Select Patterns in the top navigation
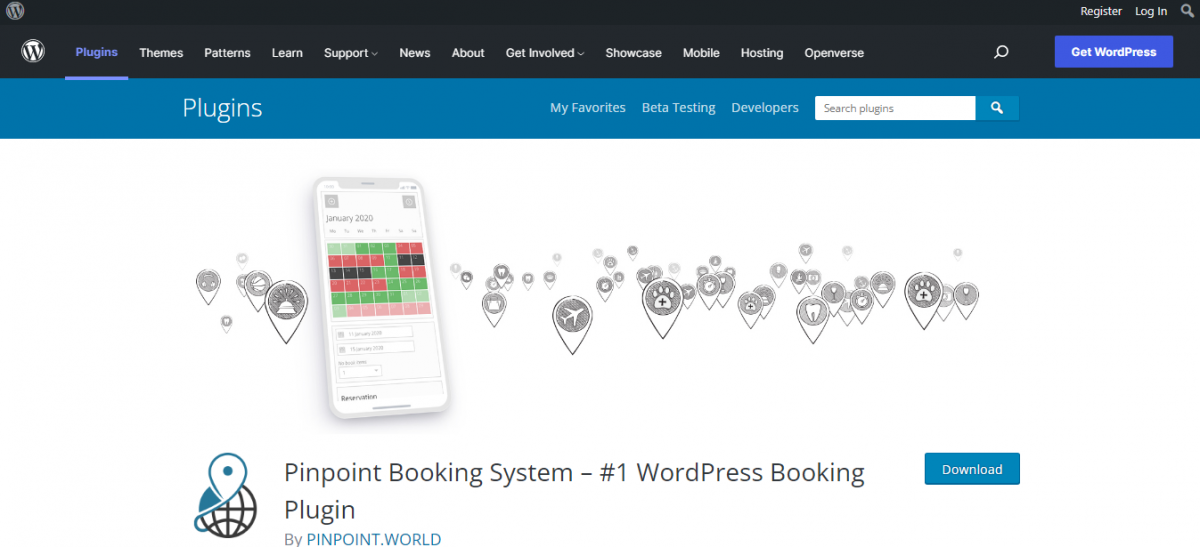Screen dimensions: 1200x547 click(x=227, y=53)
